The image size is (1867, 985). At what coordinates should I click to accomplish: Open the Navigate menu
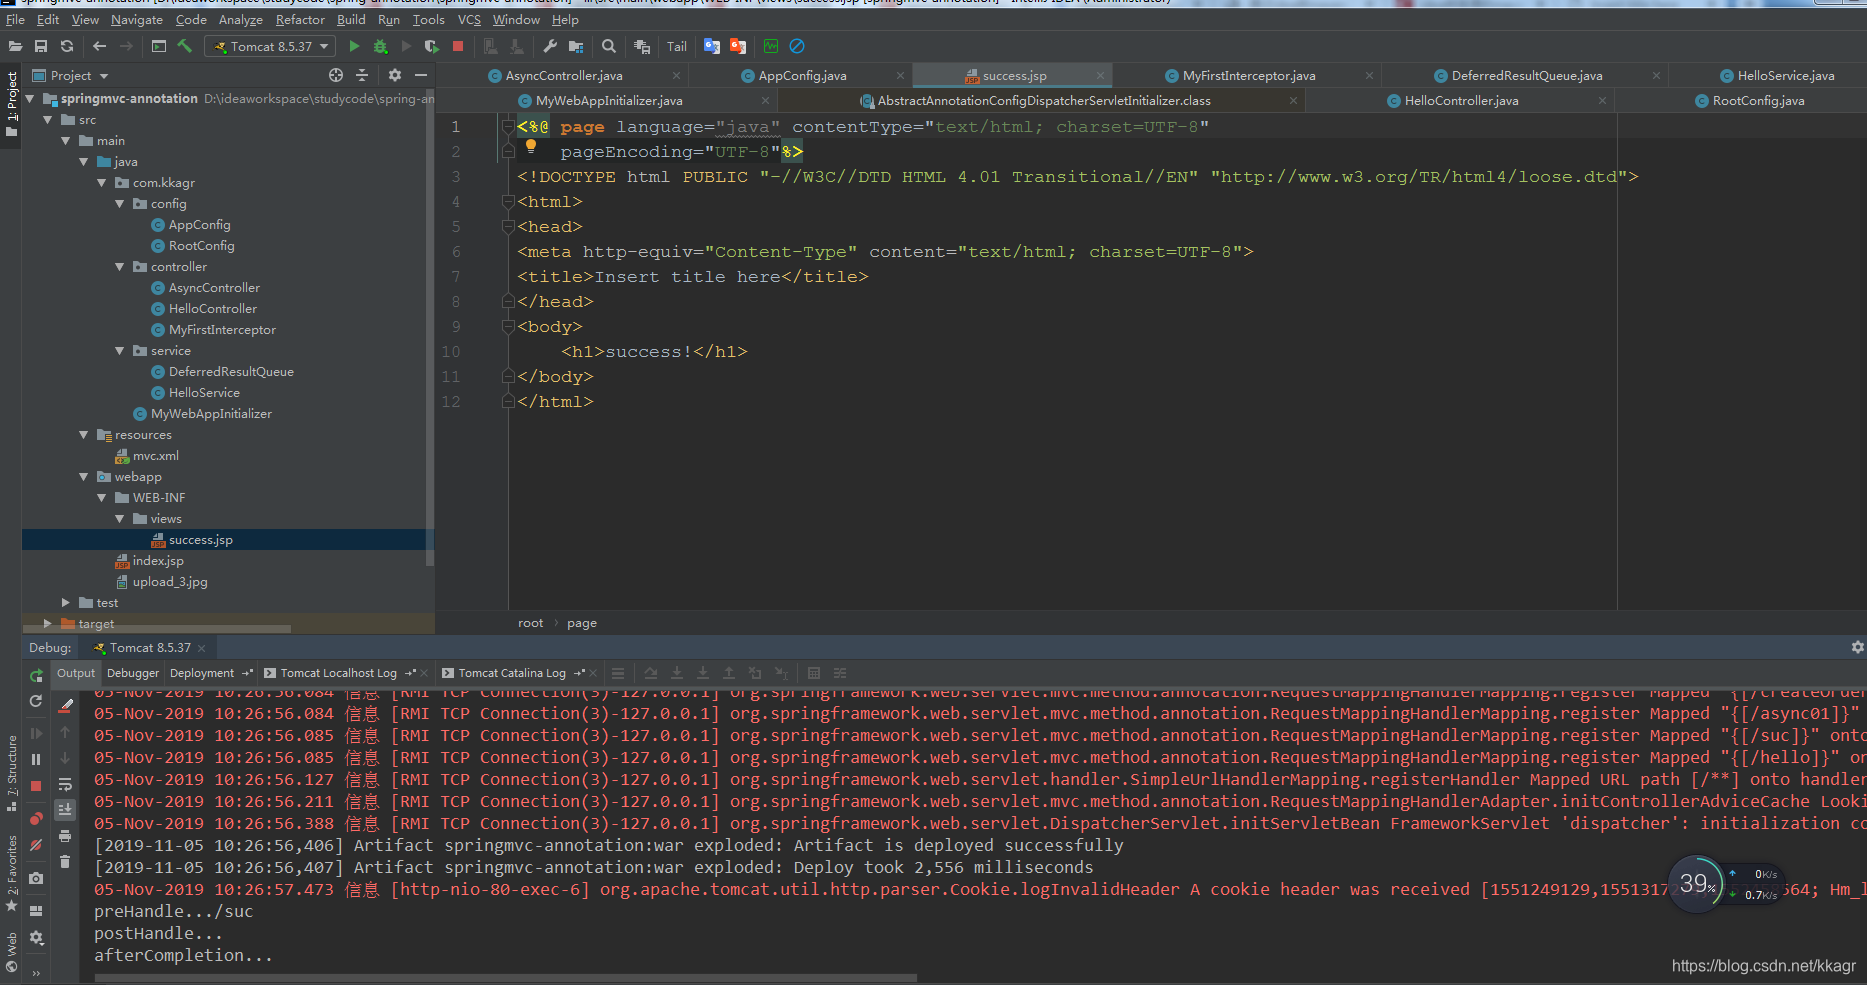point(137,19)
